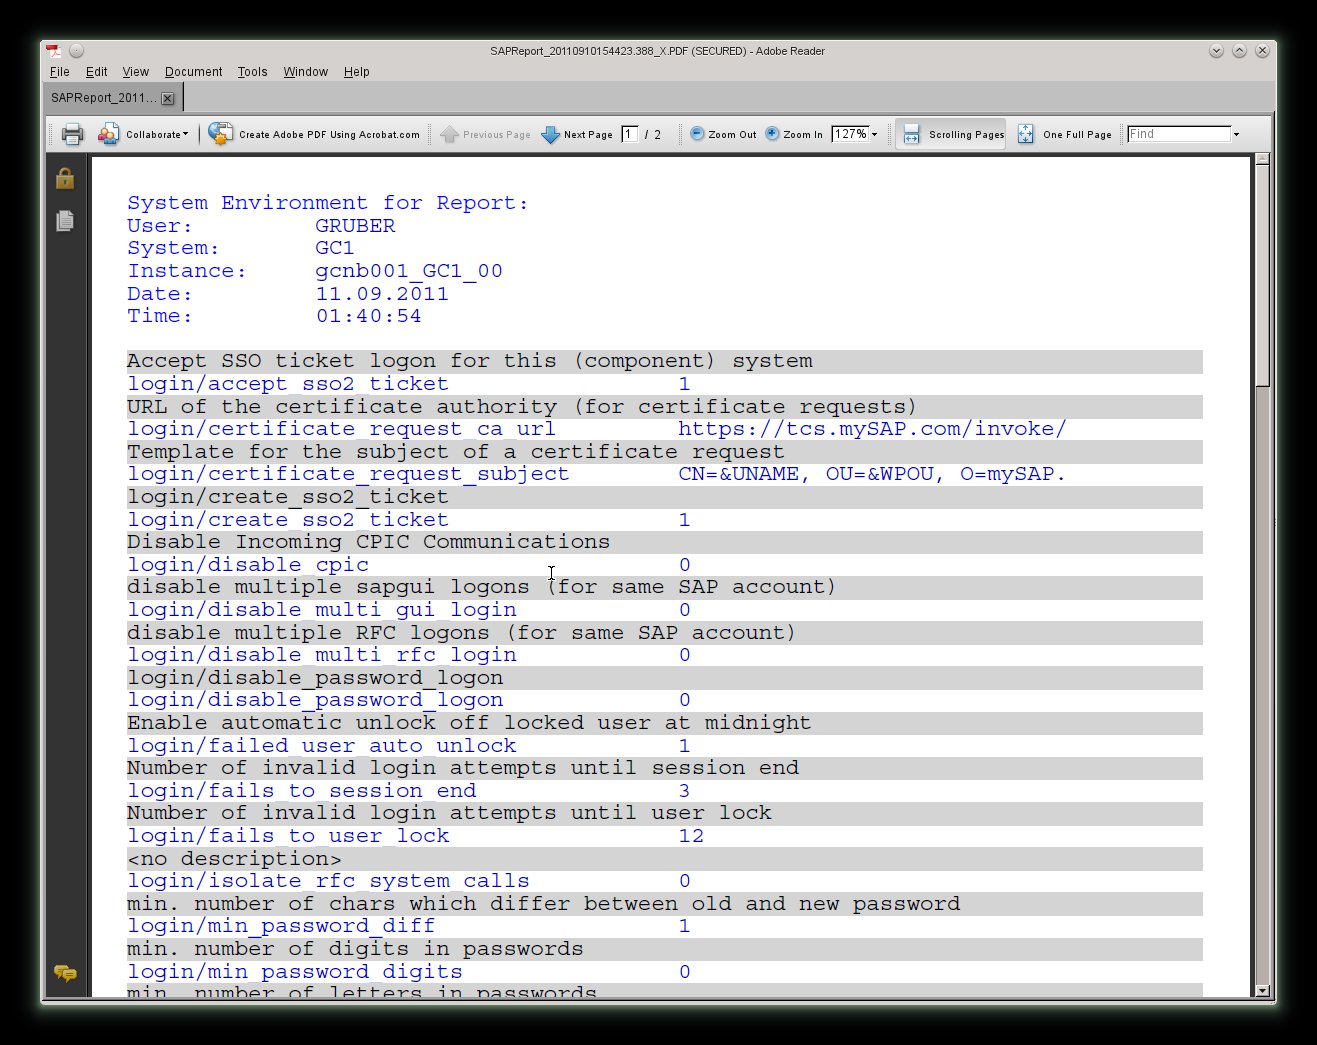Click the scroll down arrow of the vertical scrollbar
This screenshot has height=1045, width=1317.
point(1262,990)
